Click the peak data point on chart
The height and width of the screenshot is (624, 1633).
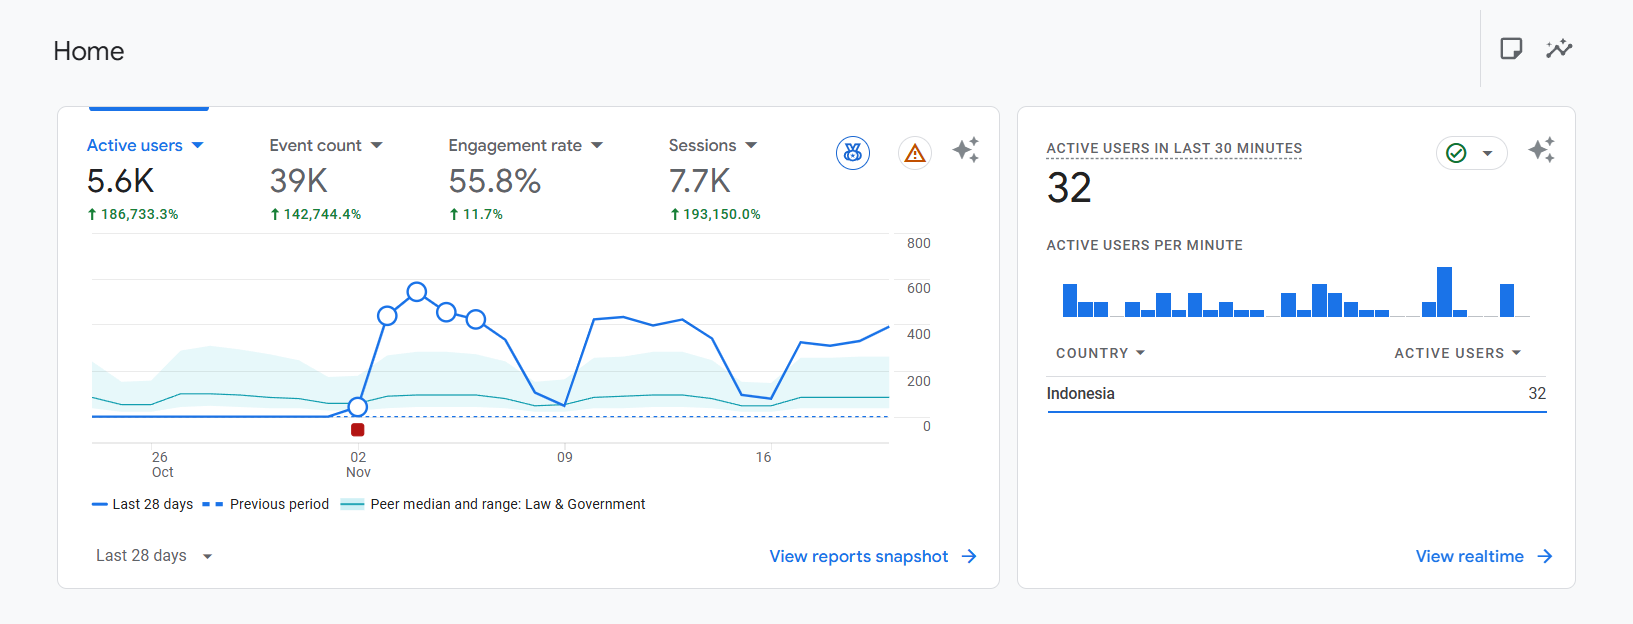417,292
